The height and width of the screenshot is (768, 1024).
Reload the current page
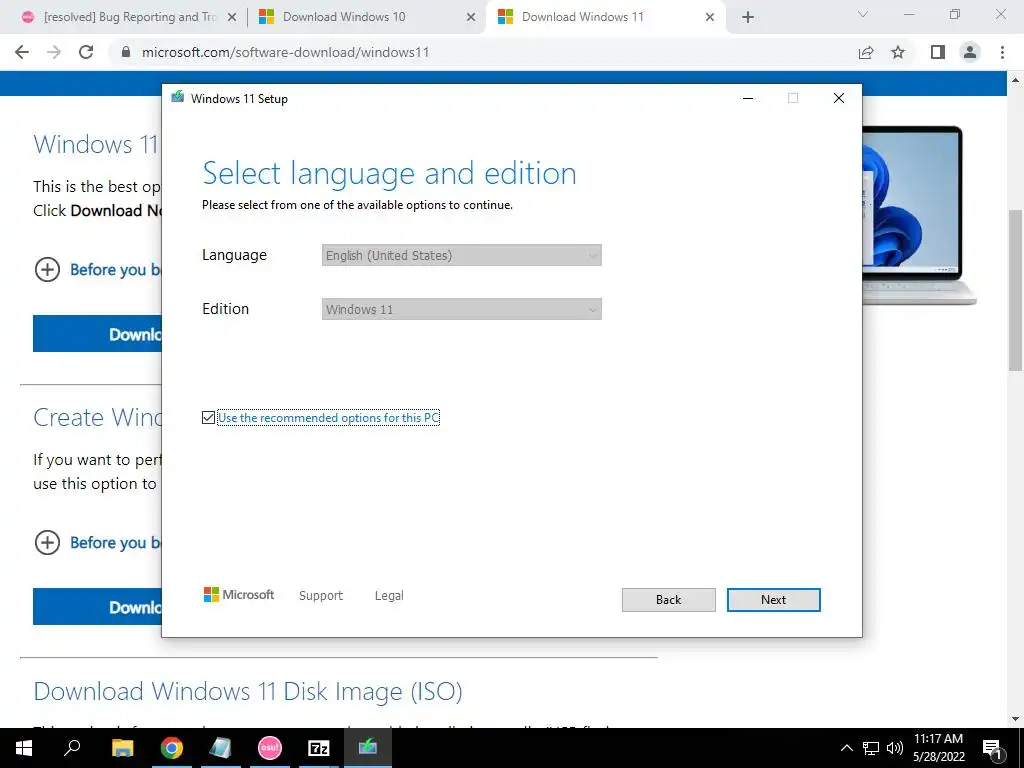86,52
